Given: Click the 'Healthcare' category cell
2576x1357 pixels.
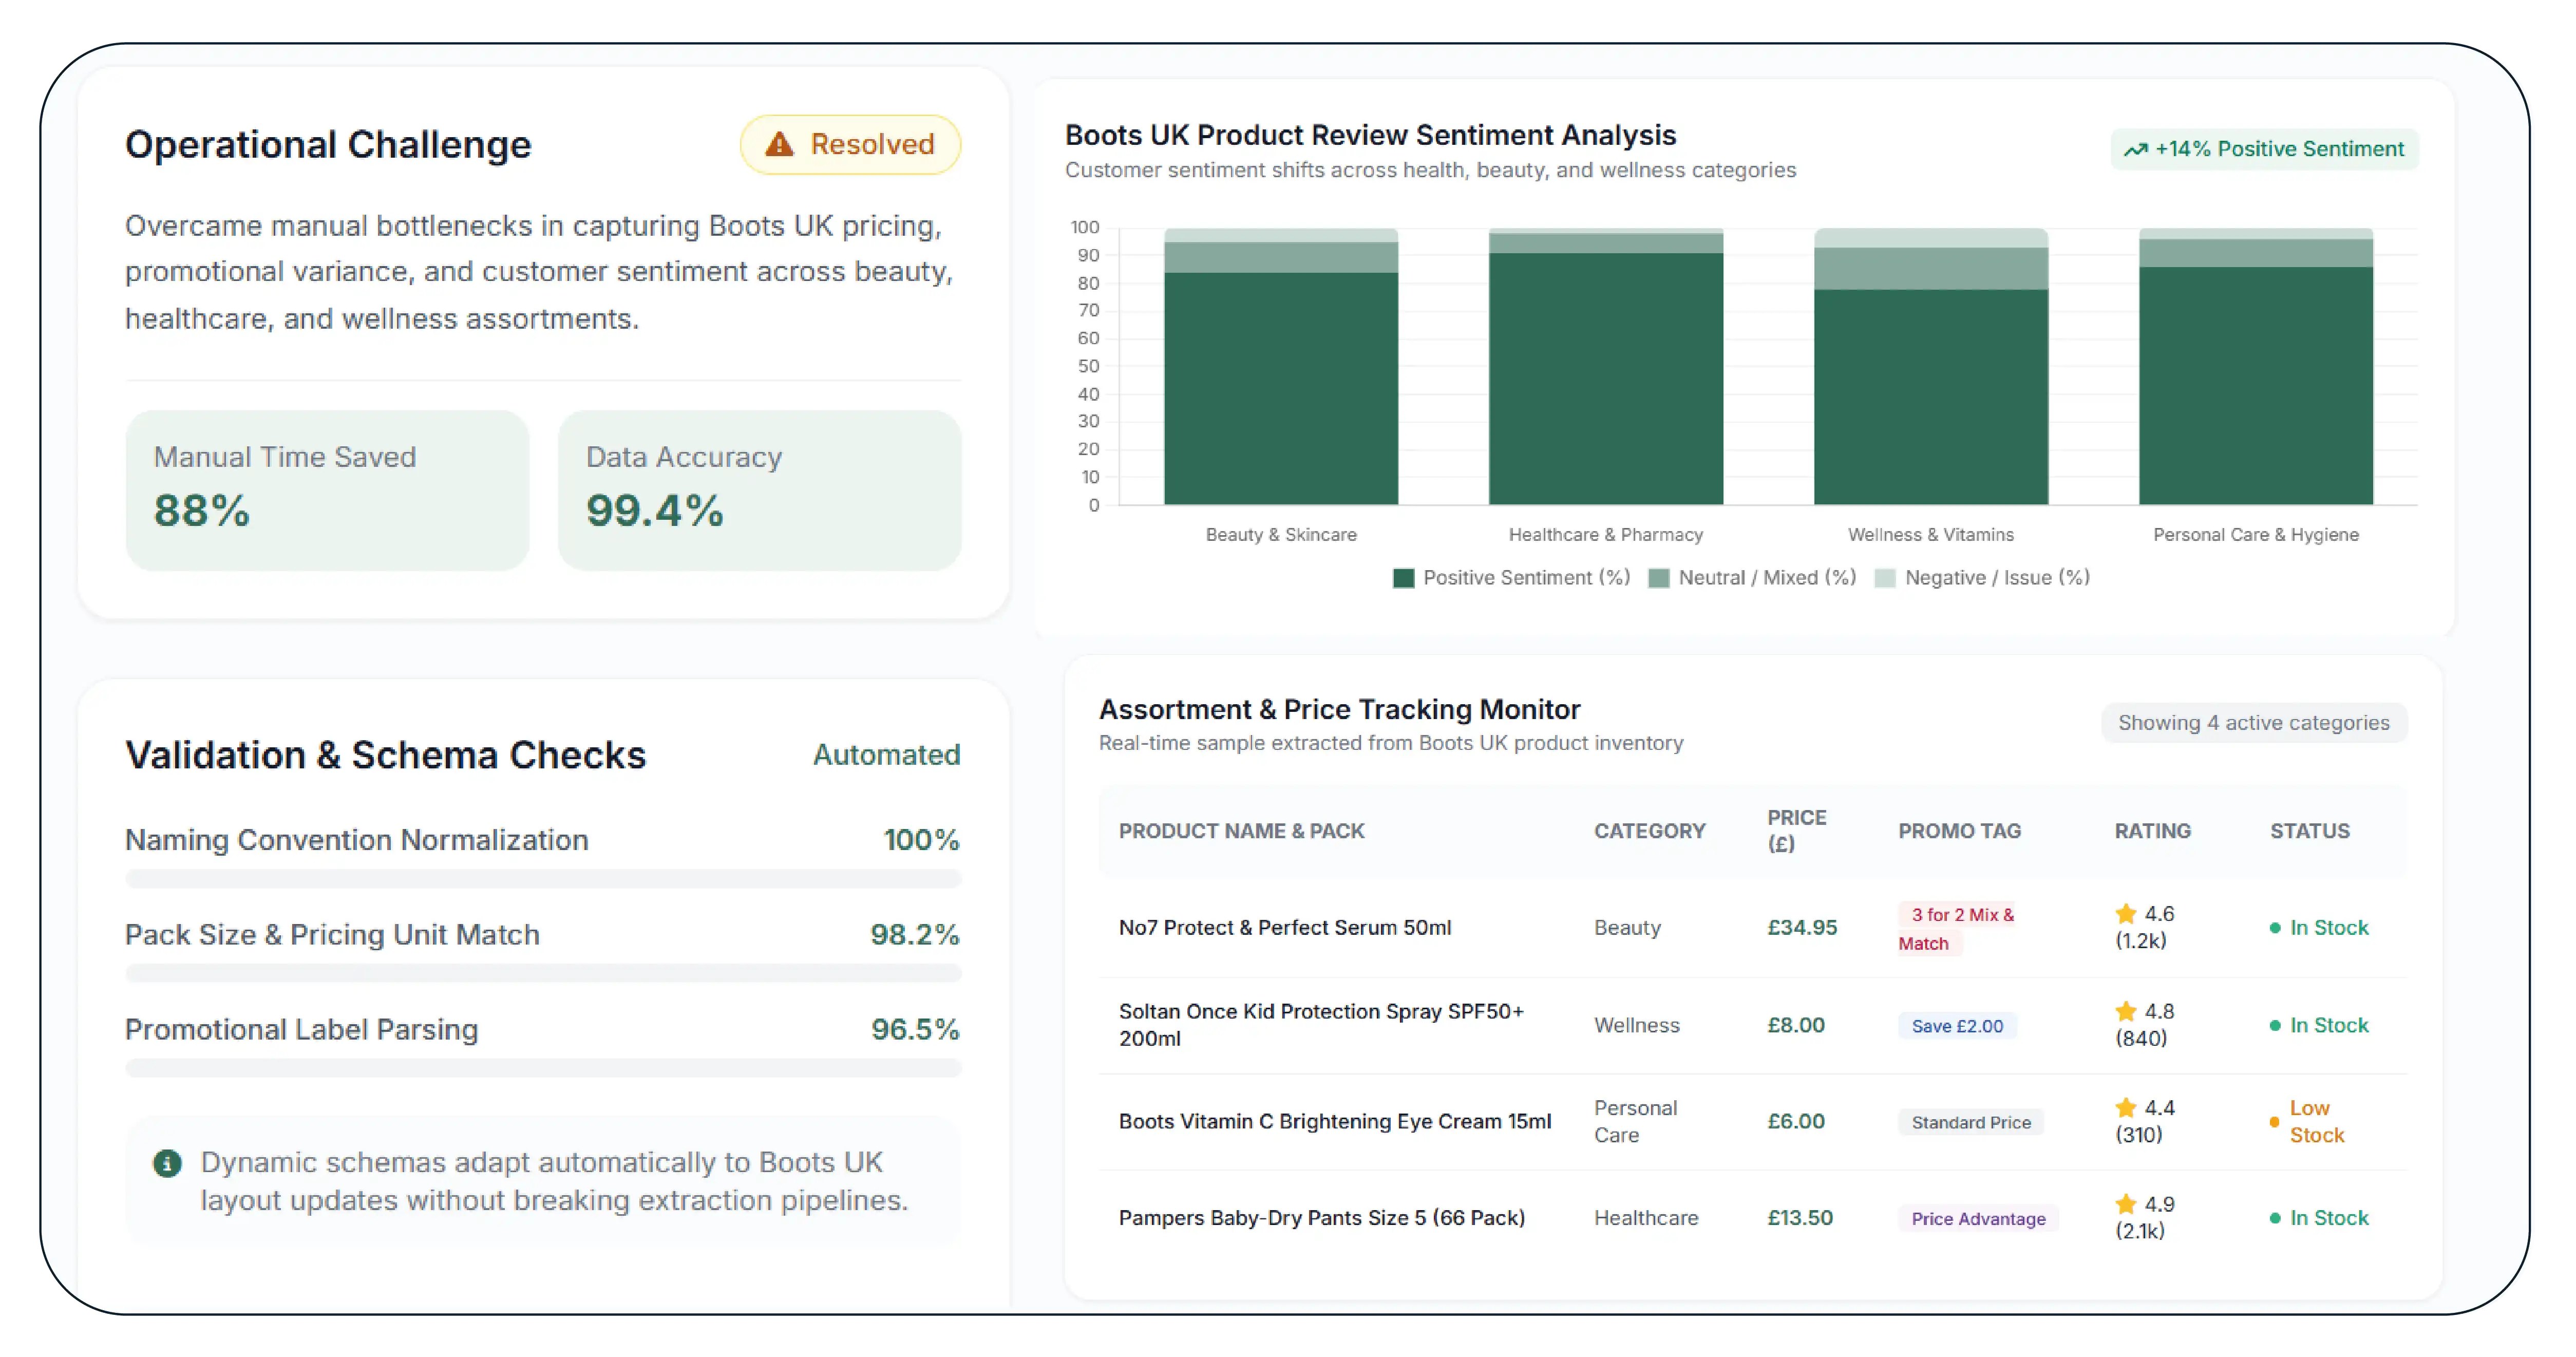Looking at the screenshot, I should [1646, 1218].
